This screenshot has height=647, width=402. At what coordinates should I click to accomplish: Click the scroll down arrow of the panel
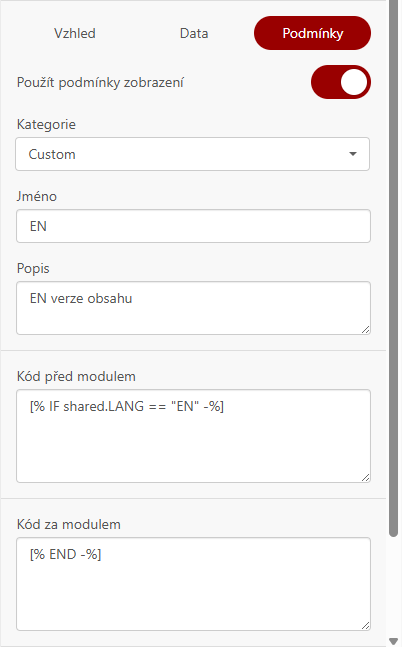(394, 641)
